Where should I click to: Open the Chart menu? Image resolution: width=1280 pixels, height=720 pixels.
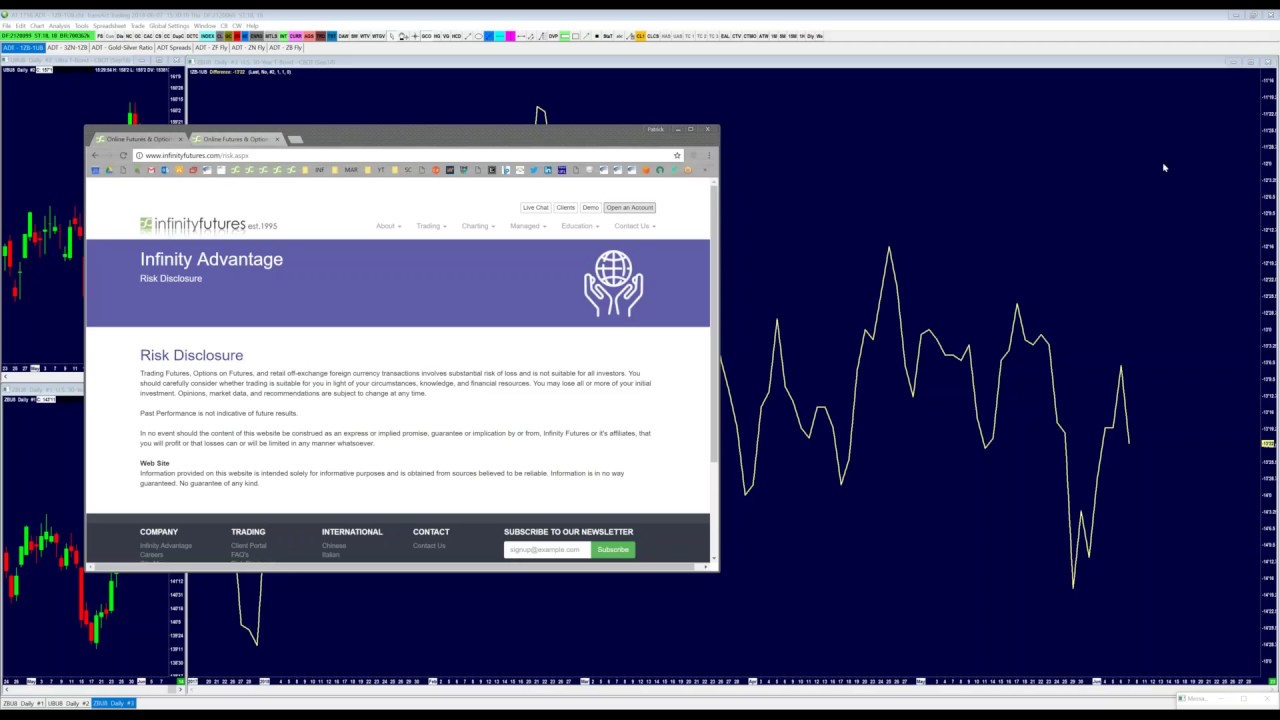pyautogui.click(x=37, y=26)
